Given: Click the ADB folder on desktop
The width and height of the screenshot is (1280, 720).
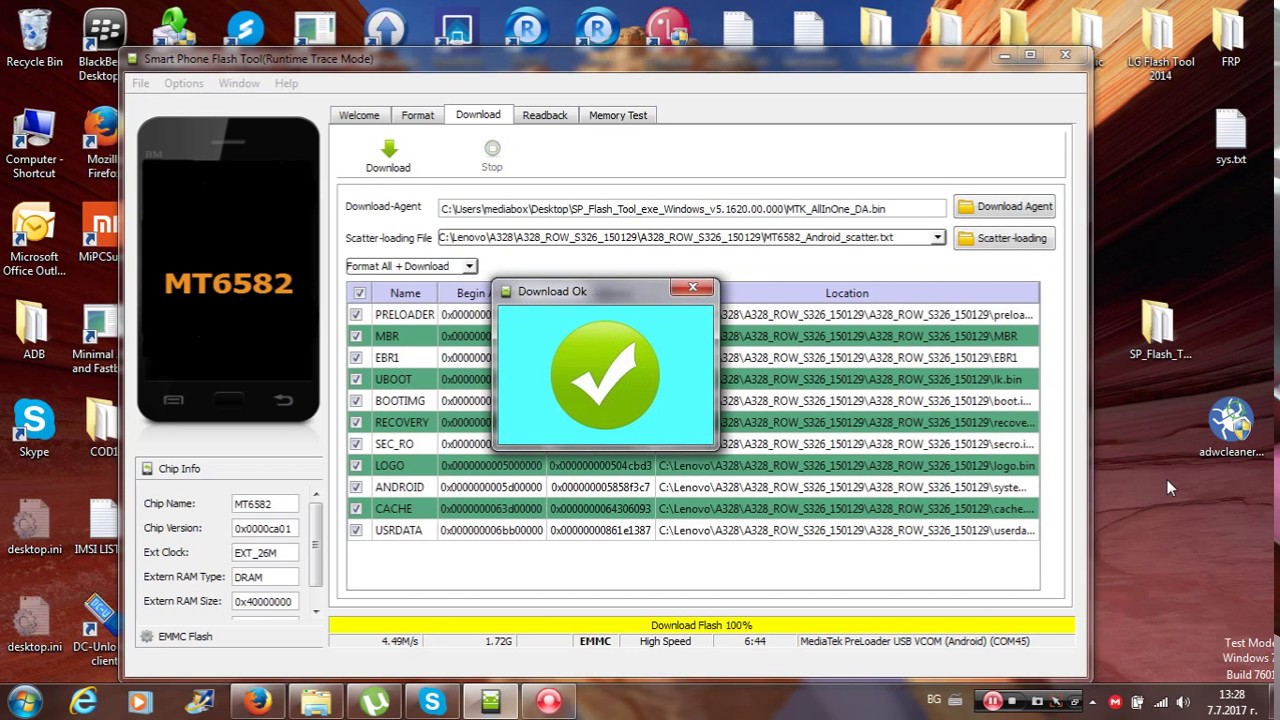Looking at the screenshot, I should tap(34, 330).
